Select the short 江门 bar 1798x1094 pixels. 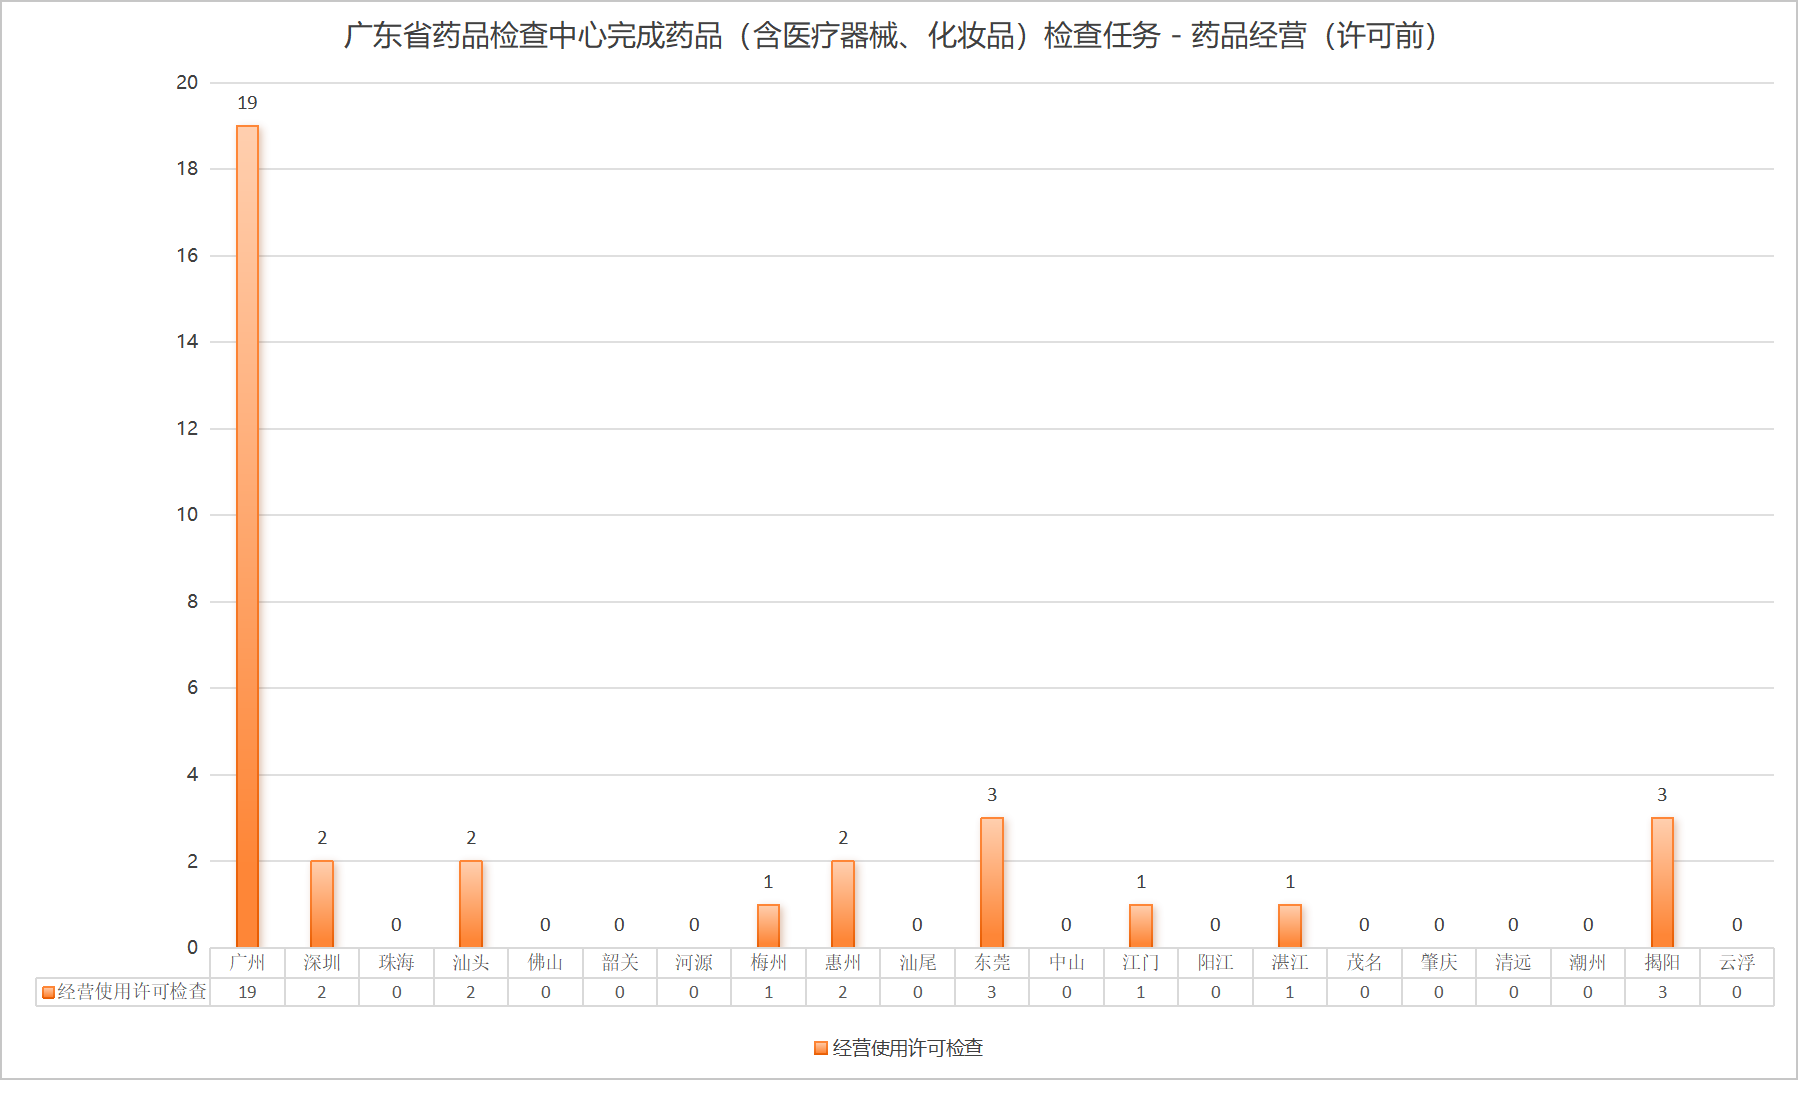[x=1141, y=925]
